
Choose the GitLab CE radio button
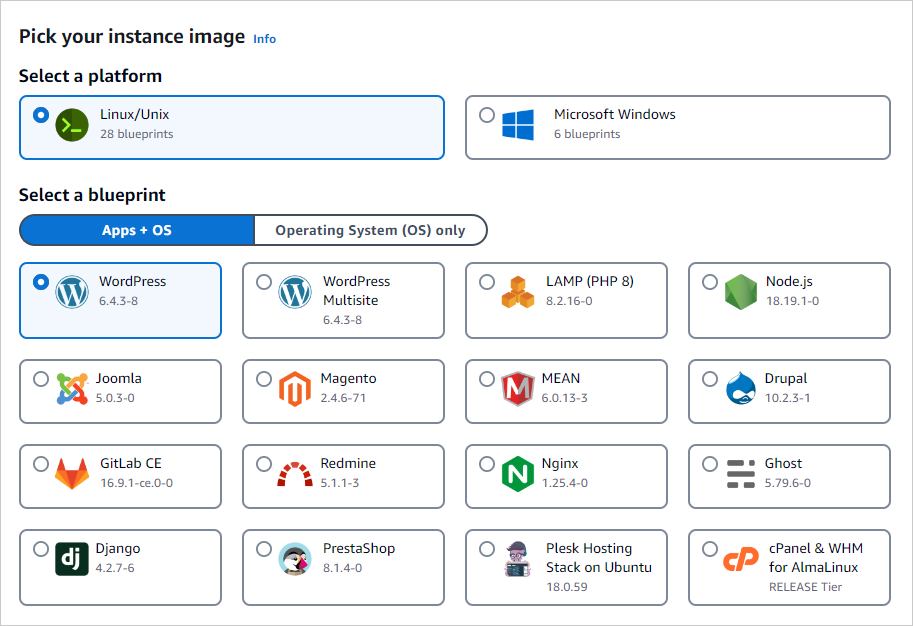click(x=41, y=464)
